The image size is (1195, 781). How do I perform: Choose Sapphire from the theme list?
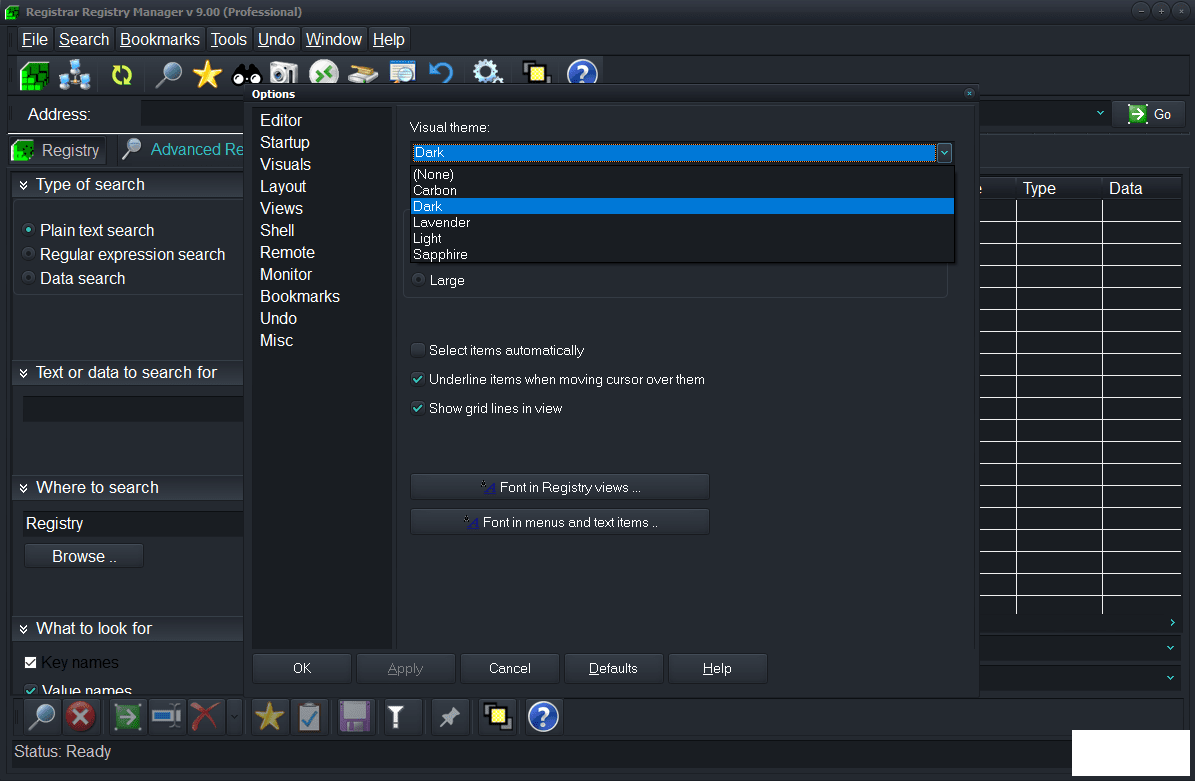click(x=682, y=254)
